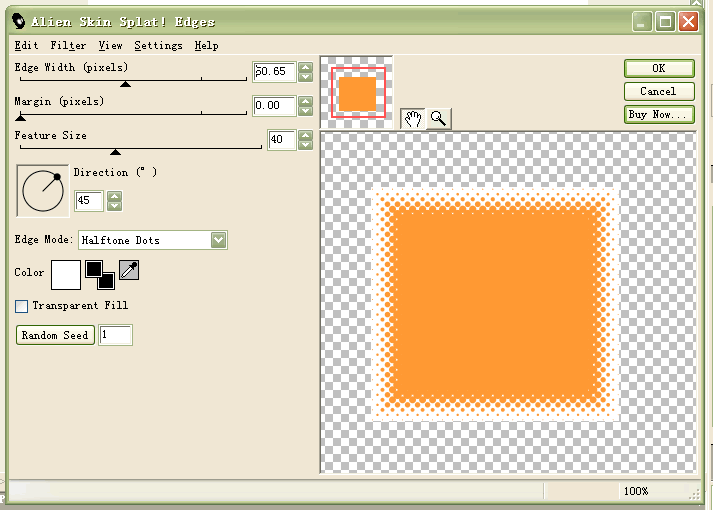Select the hand pan tool
Screen dimensions: 713x510
coord(413,119)
